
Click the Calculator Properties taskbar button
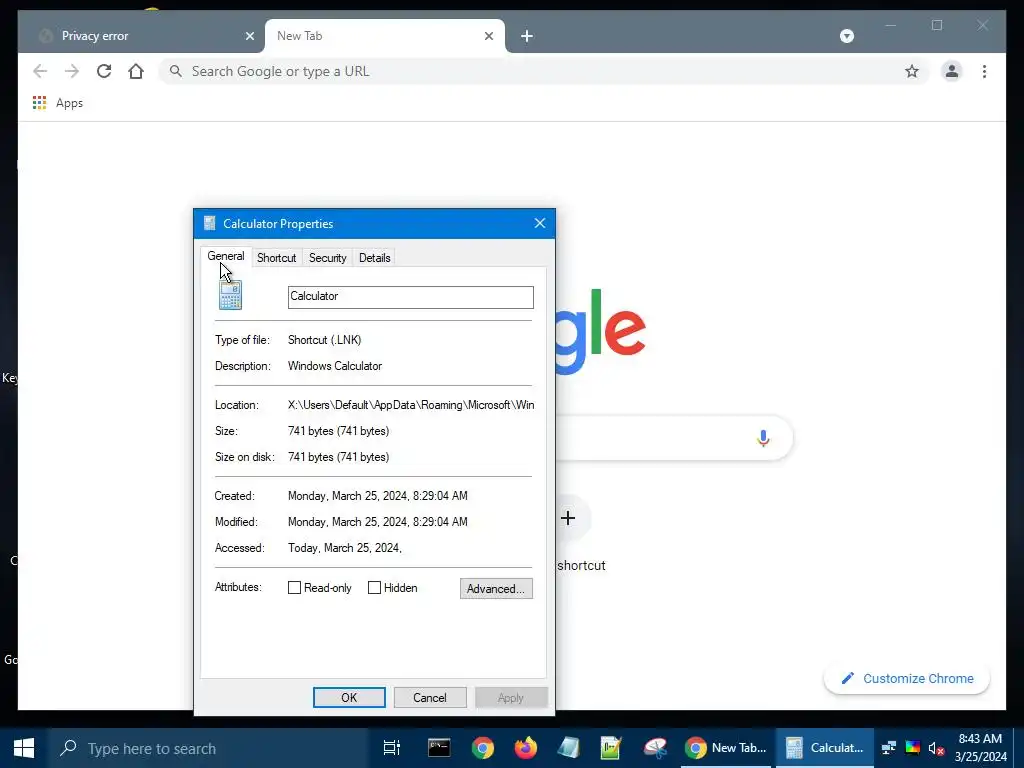[x=825, y=748]
